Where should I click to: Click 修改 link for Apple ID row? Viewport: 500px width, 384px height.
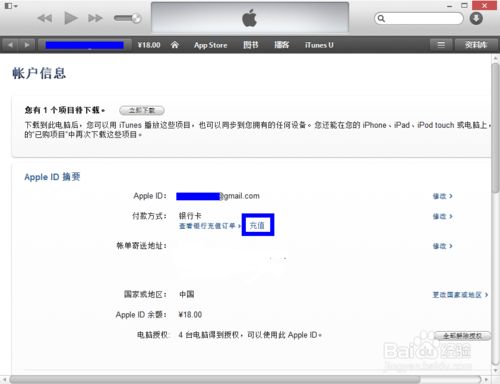point(442,196)
